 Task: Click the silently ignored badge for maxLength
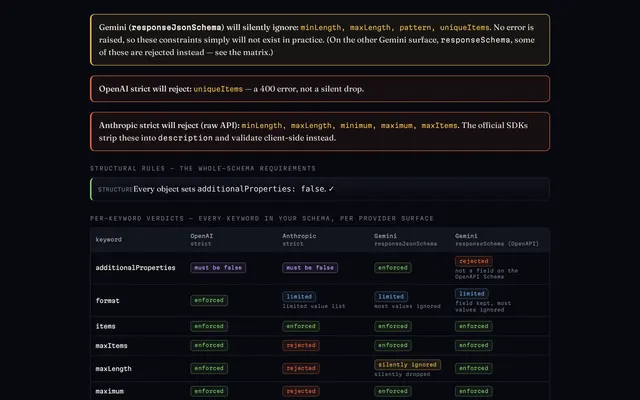coord(407,364)
